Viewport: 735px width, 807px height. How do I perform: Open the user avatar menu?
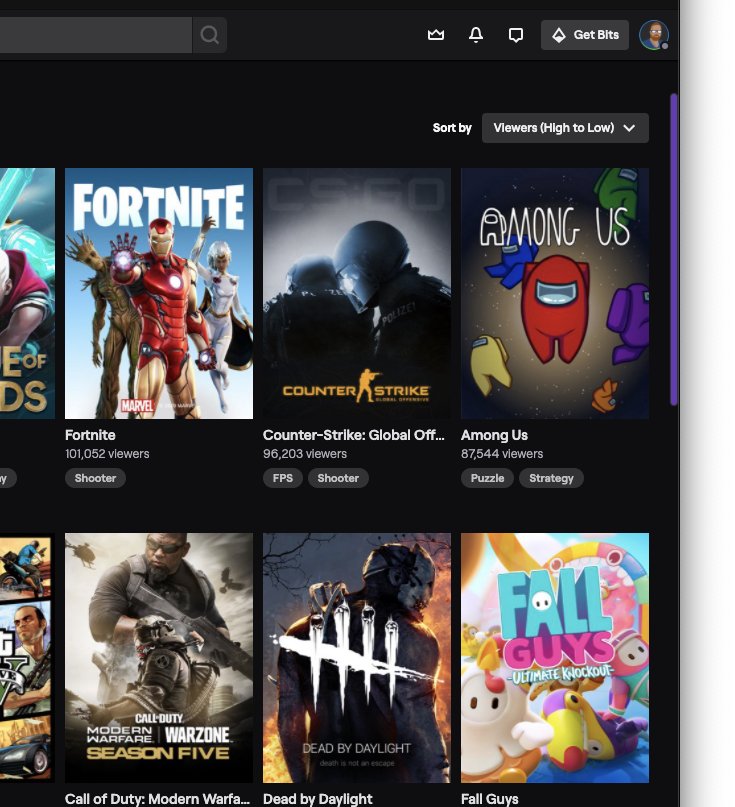coord(654,35)
